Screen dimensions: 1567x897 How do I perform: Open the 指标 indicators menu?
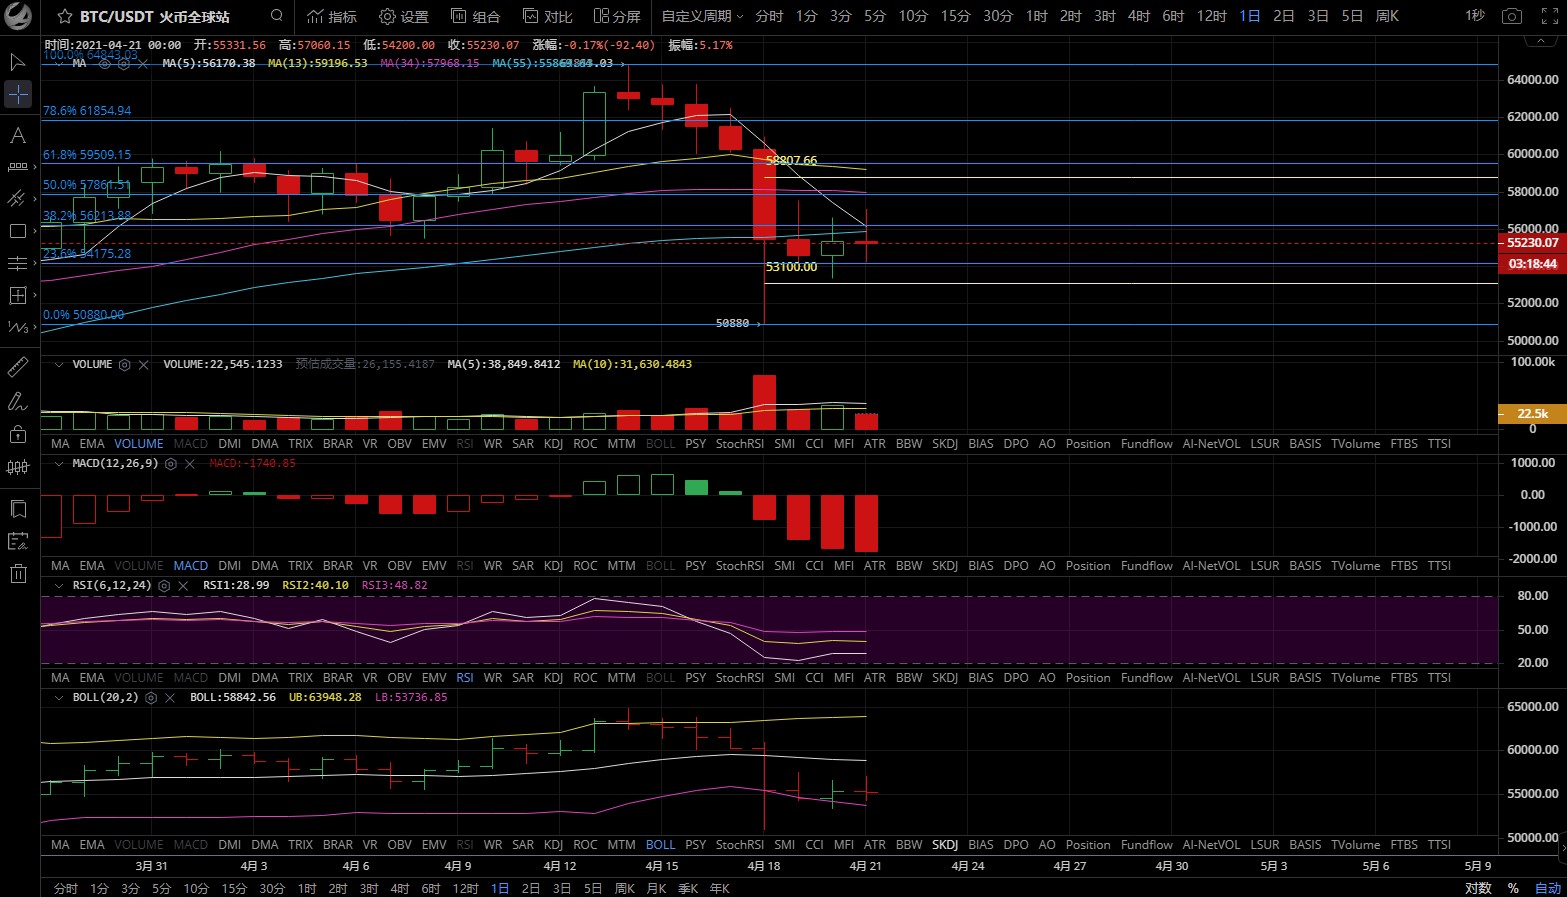332,16
